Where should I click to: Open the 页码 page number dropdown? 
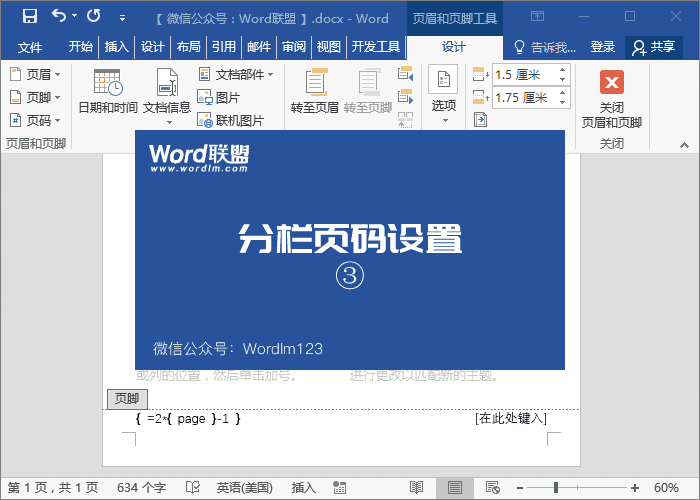pos(35,120)
